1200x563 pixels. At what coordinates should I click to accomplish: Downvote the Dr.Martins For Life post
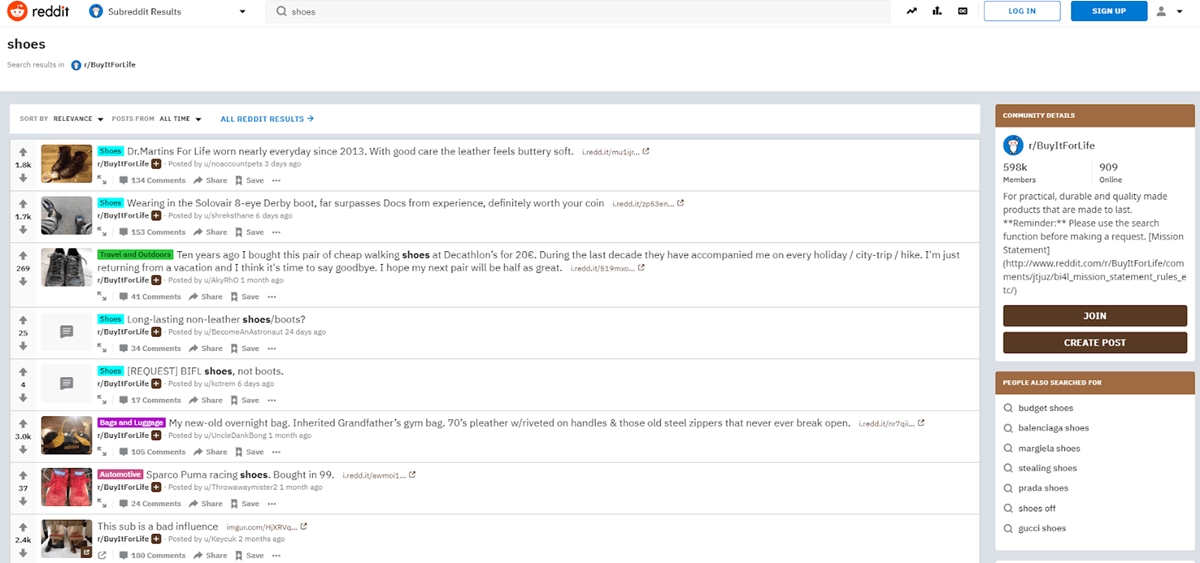tap(23, 177)
